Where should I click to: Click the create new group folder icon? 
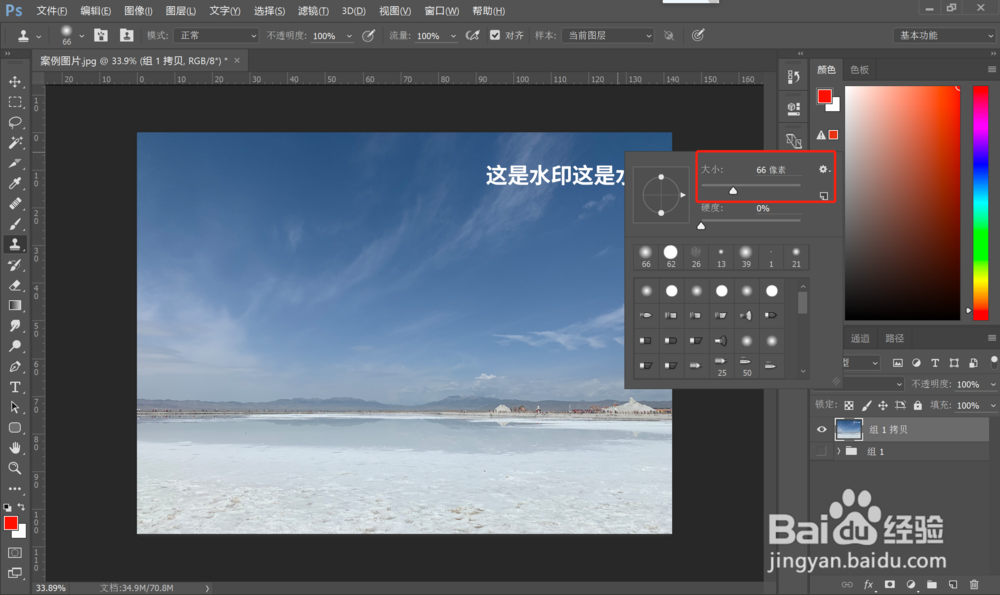click(x=932, y=584)
